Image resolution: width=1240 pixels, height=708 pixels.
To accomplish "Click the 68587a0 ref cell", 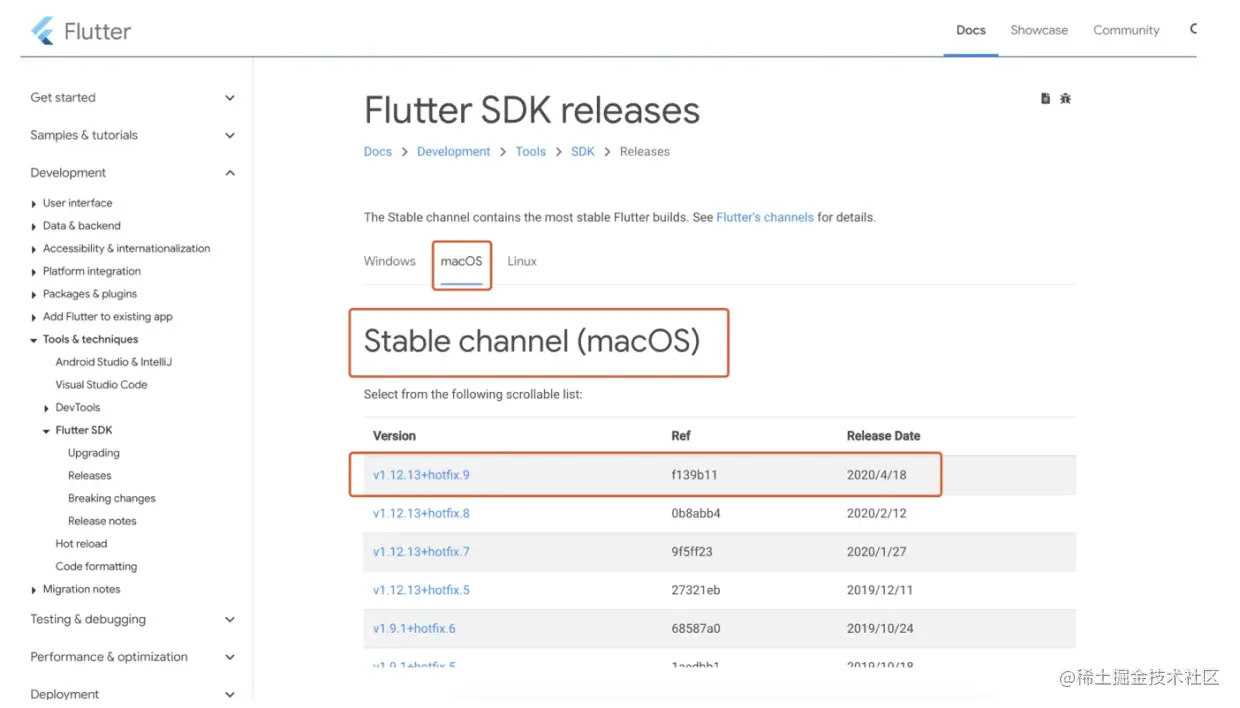I will 696,629.
